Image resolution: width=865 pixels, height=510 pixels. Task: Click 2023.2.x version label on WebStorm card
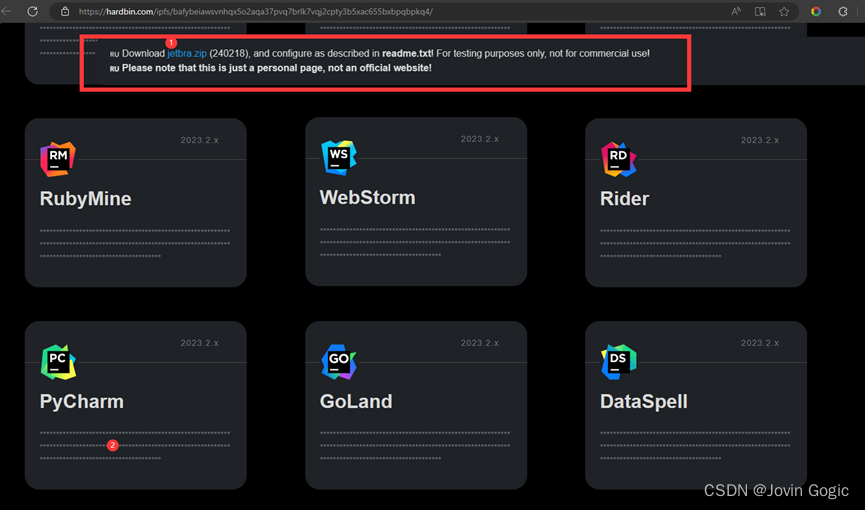480,139
